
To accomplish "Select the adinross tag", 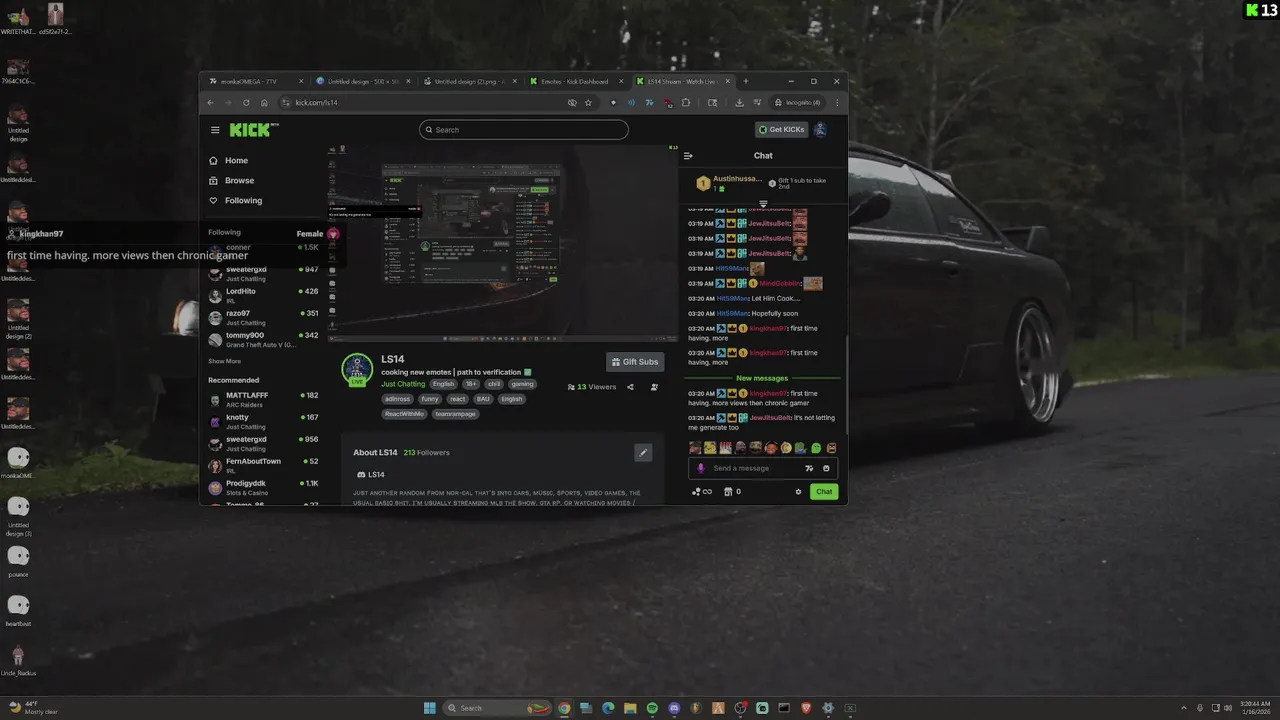I will [x=397, y=399].
